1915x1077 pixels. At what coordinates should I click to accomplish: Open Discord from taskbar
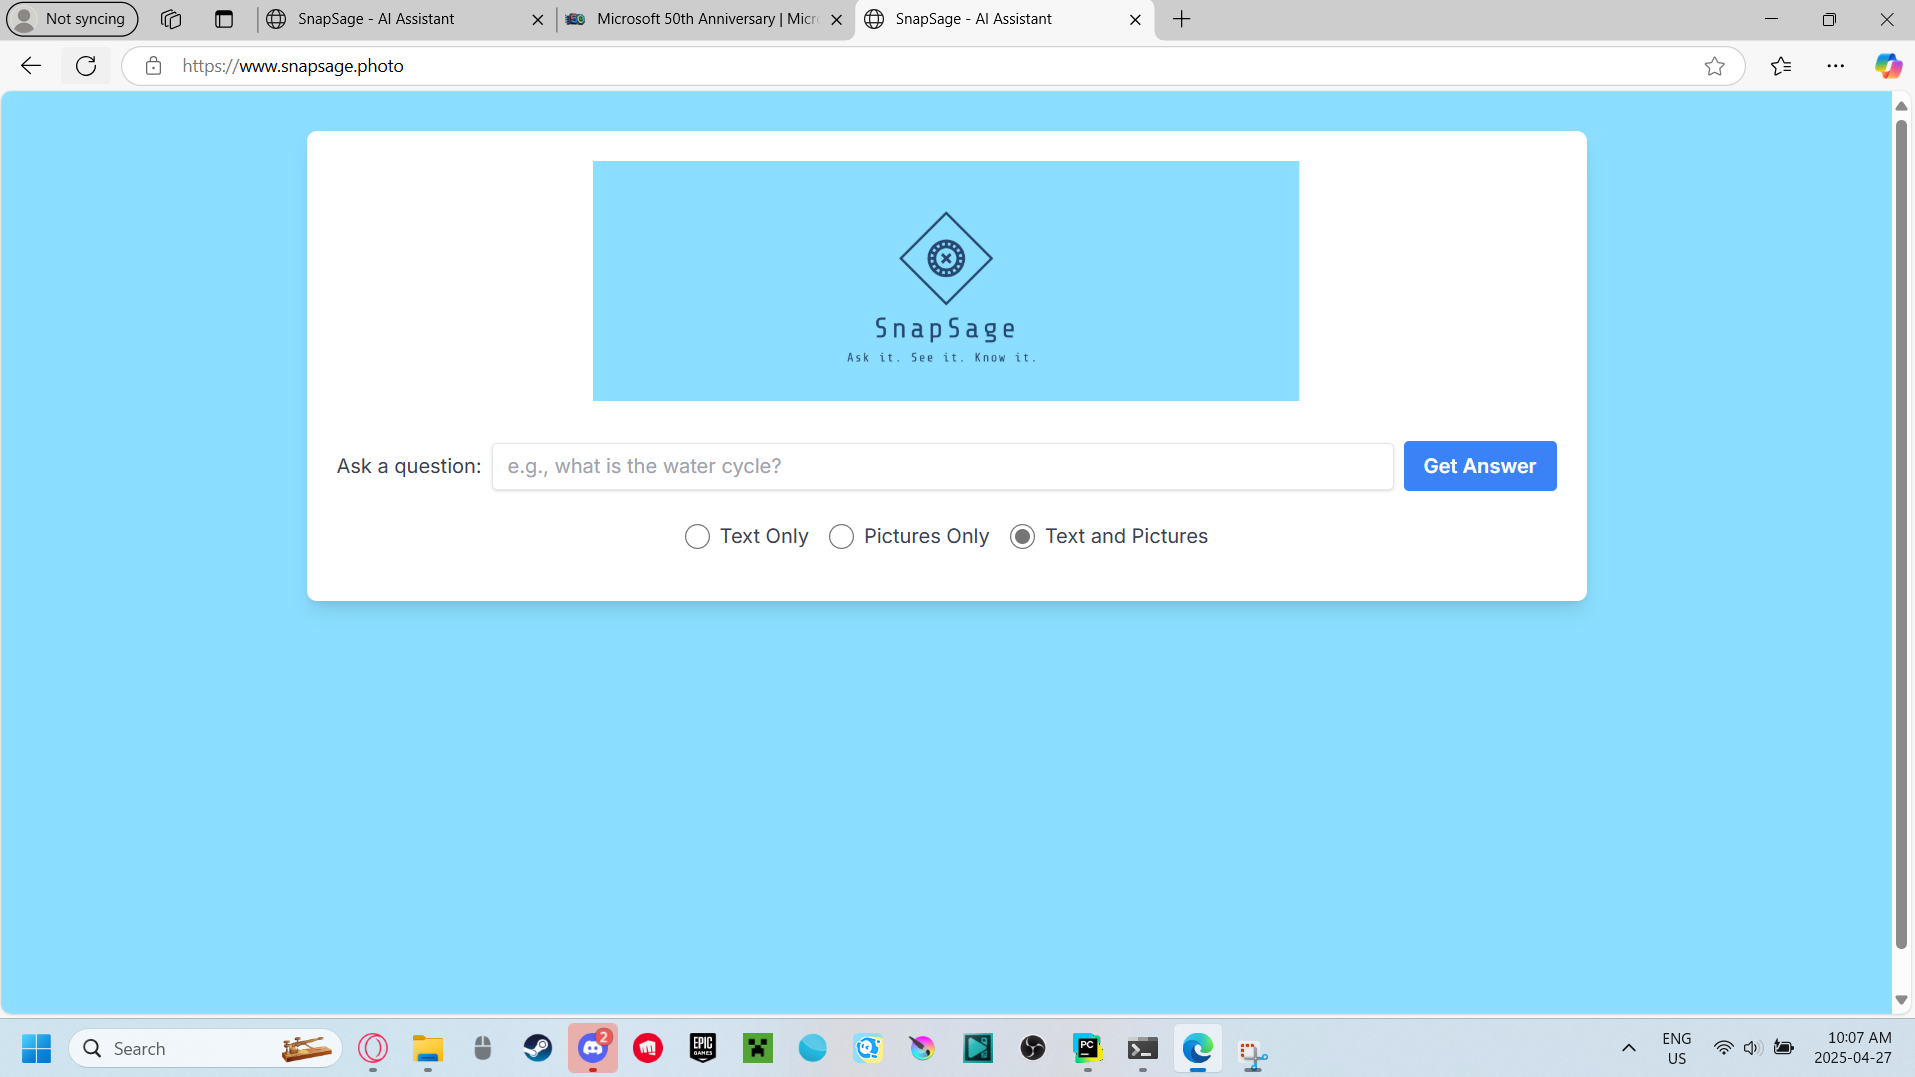pyautogui.click(x=593, y=1048)
